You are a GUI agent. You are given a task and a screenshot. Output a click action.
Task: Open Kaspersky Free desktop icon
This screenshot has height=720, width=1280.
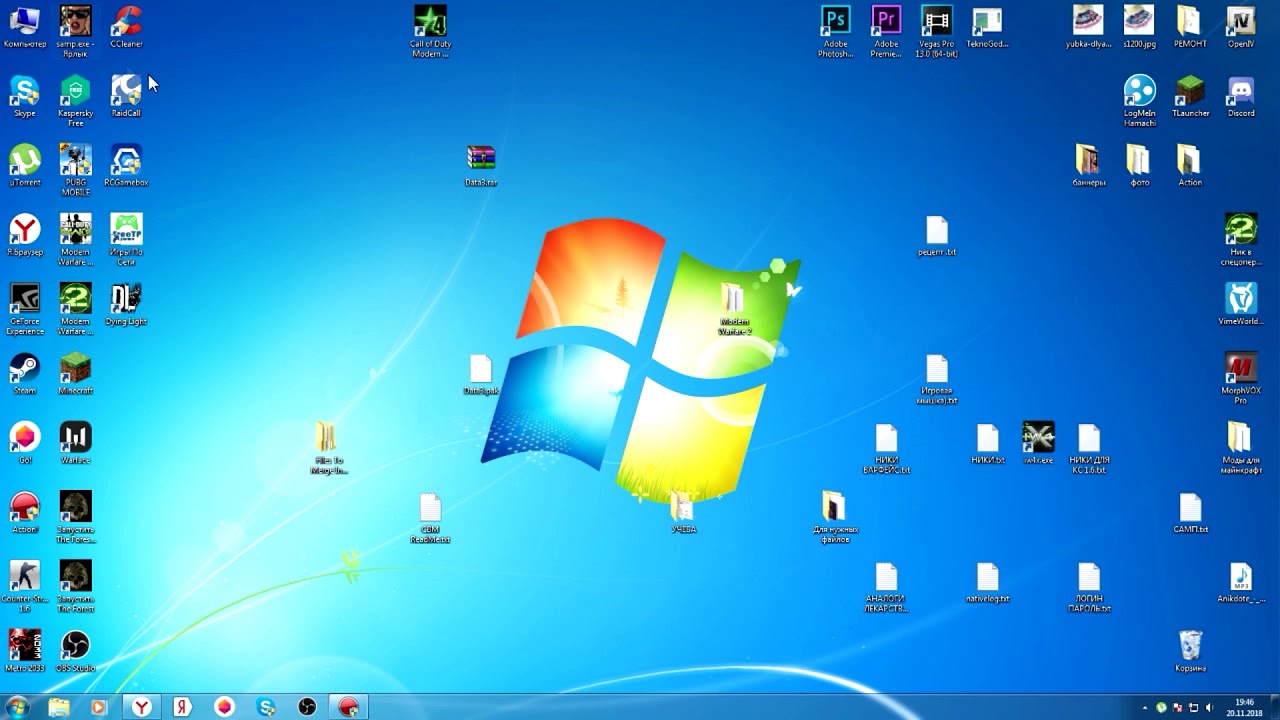75,101
